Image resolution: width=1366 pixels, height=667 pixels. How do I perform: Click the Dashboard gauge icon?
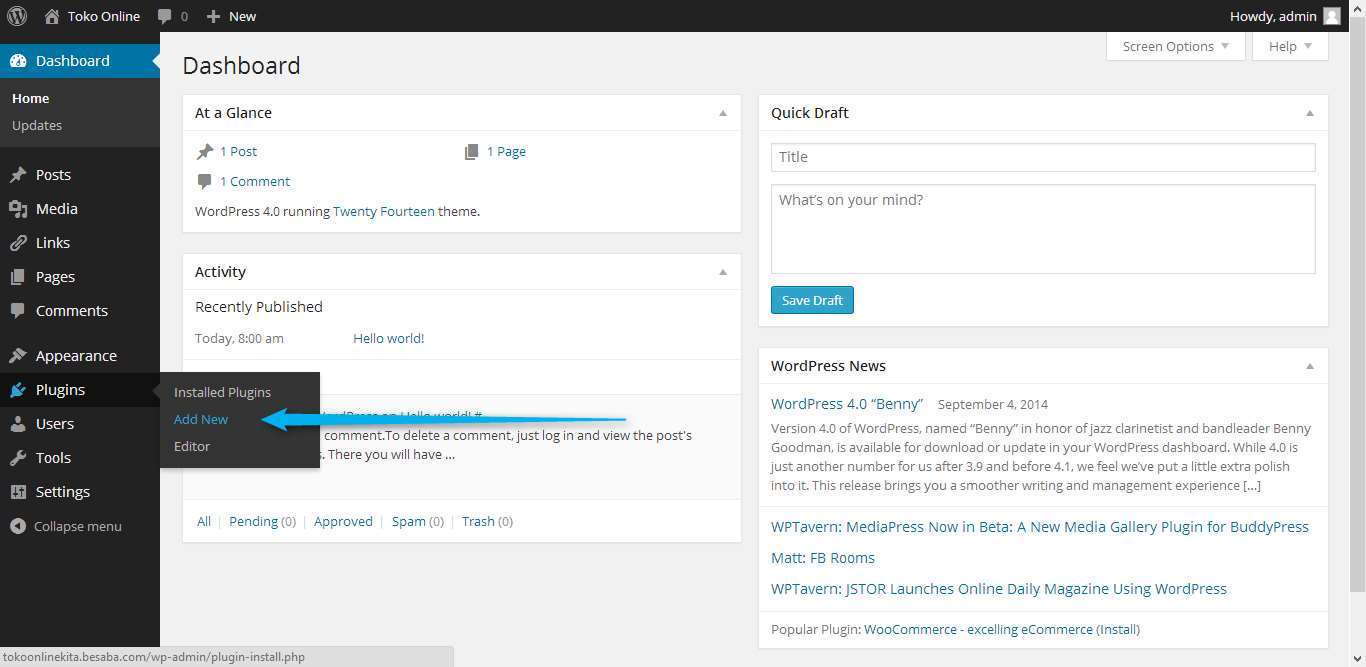coord(18,61)
